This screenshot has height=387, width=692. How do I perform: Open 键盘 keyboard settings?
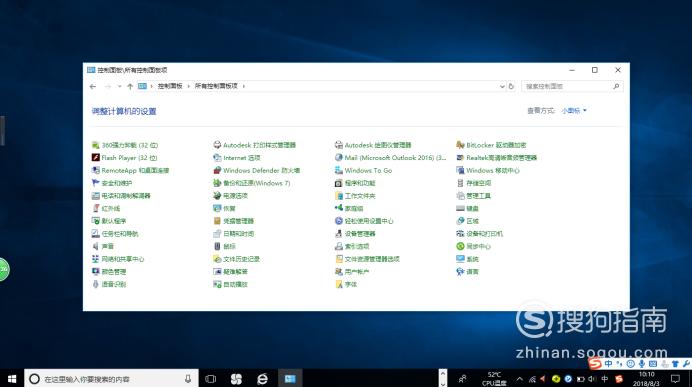[467, 208]
